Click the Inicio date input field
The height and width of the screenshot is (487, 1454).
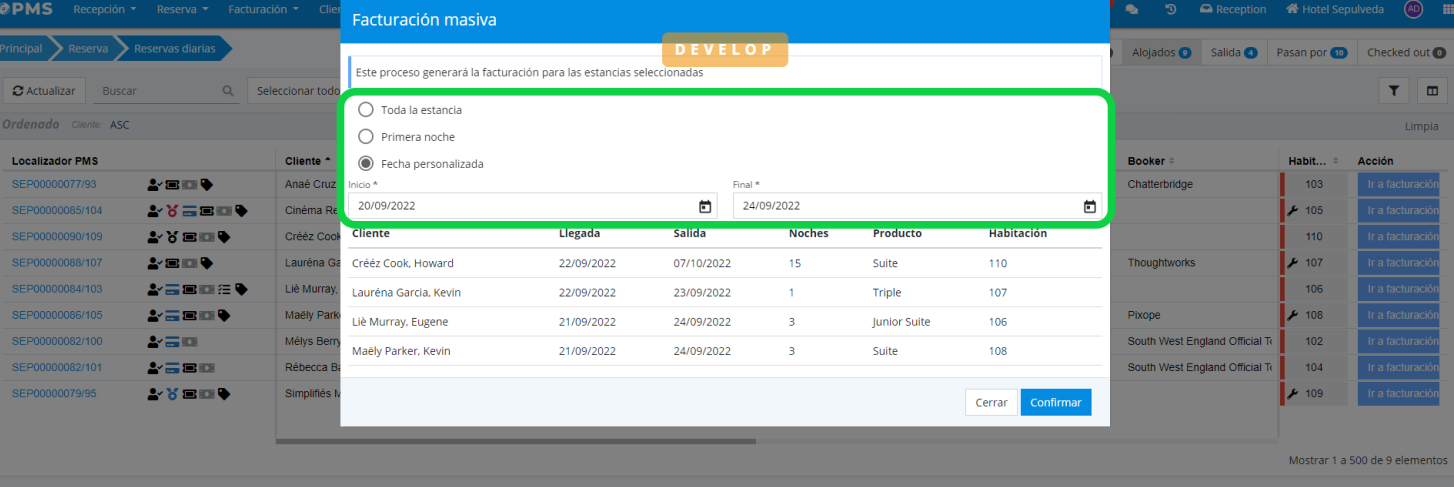[520, 206]
